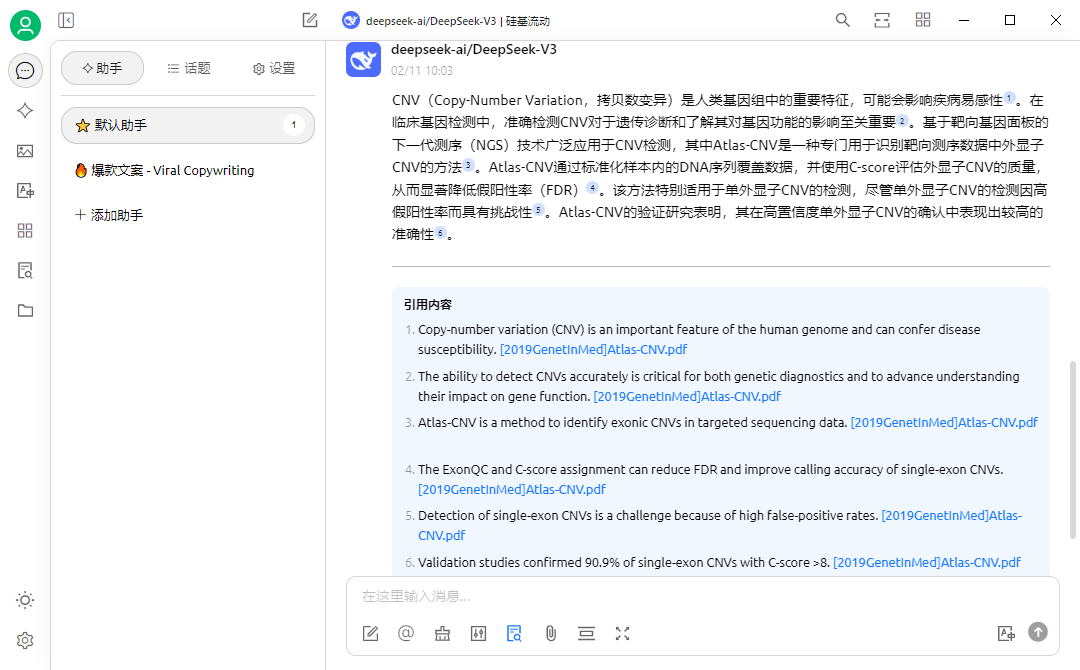Open the DeepSeek-V3 model selector
The height and width of the screenshot is (670, 1080).
point(446,21)
